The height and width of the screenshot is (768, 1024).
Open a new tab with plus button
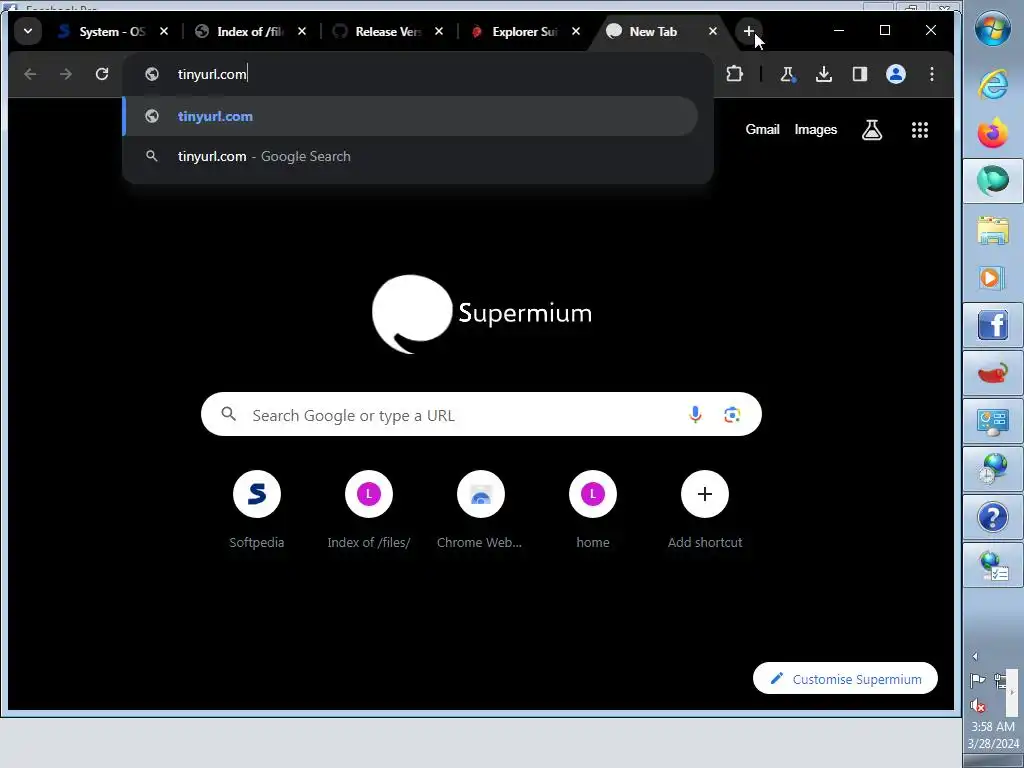748,31
